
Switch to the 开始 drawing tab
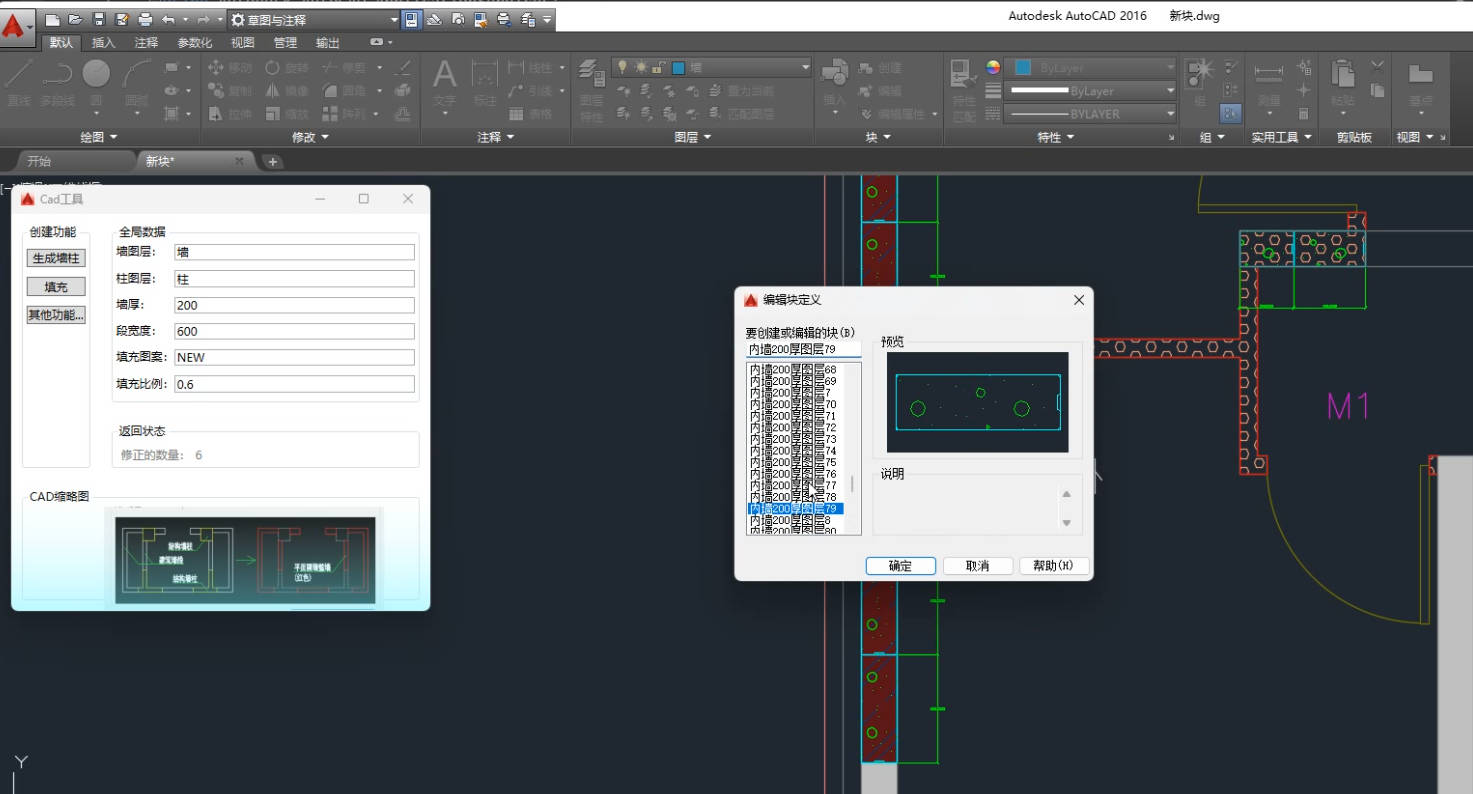tap(39, 161)
